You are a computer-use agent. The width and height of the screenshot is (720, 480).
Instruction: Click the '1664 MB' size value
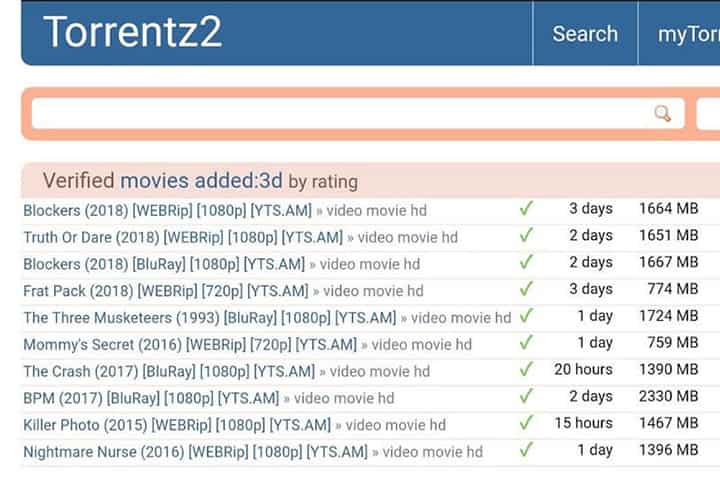click(669, 208)
